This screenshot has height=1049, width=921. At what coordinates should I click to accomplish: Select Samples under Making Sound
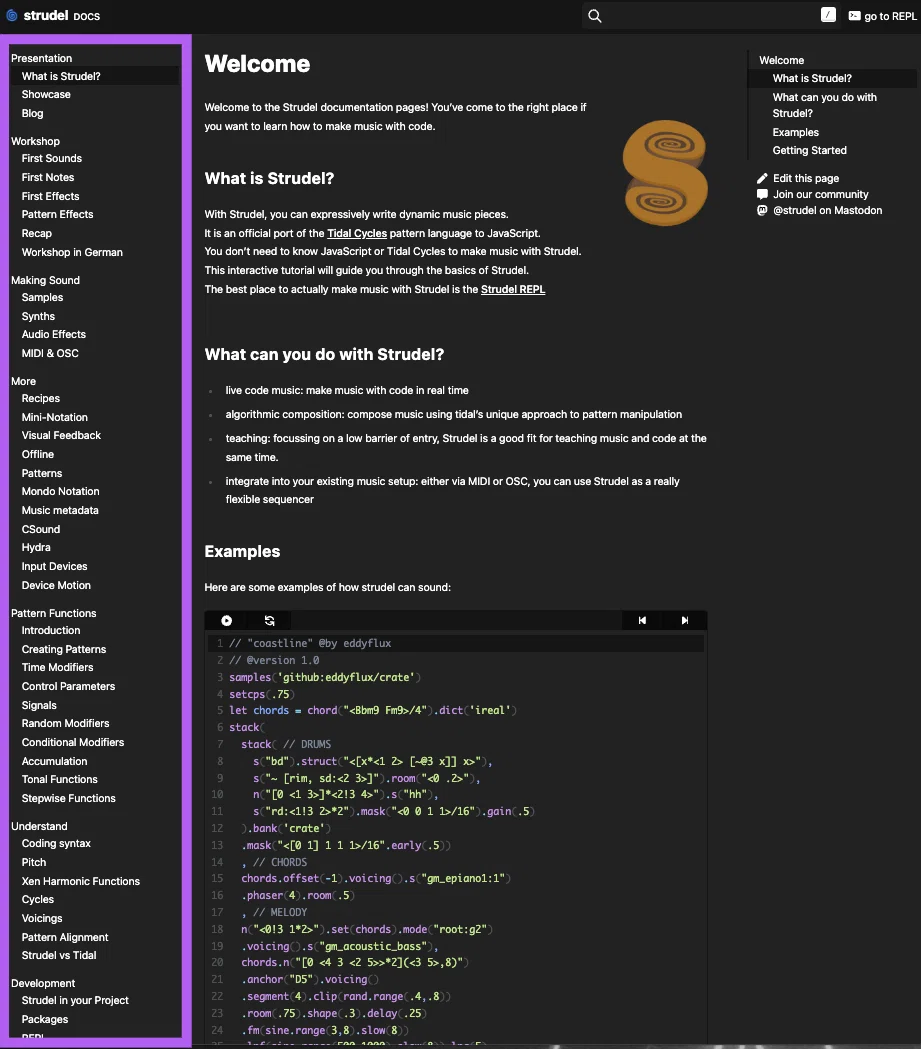(x=42, y=298)
